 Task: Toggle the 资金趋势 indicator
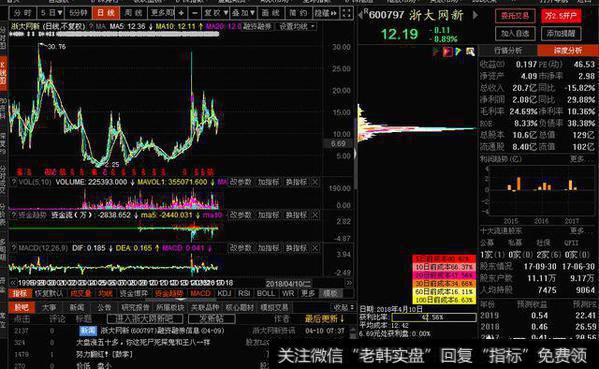[168, 293]
